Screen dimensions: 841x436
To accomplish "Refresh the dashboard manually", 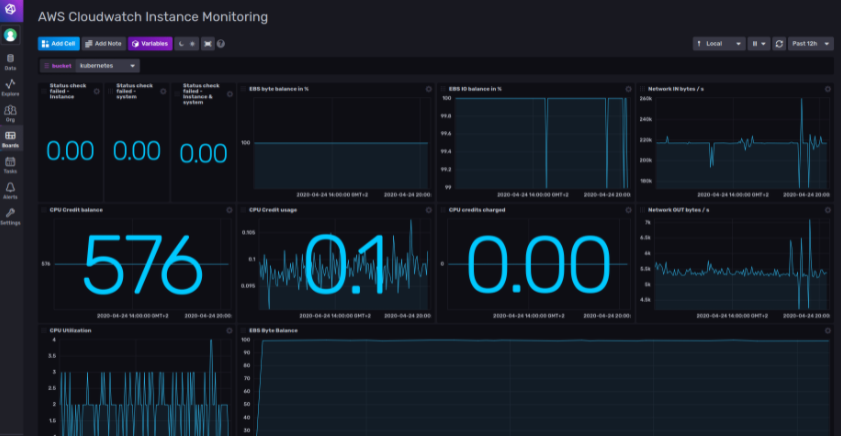I will click(x=779, y=44).
